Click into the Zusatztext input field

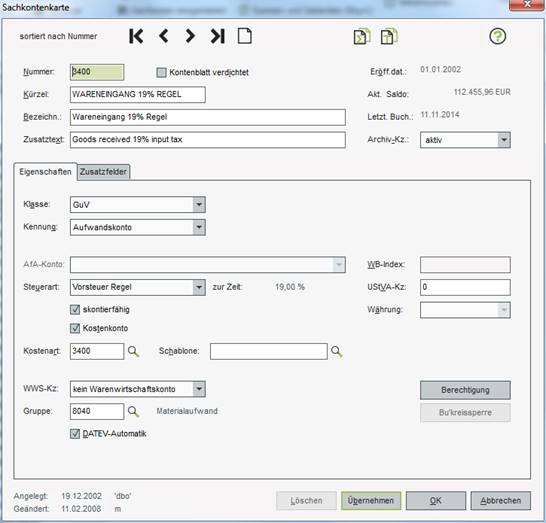tap(208, 140)
